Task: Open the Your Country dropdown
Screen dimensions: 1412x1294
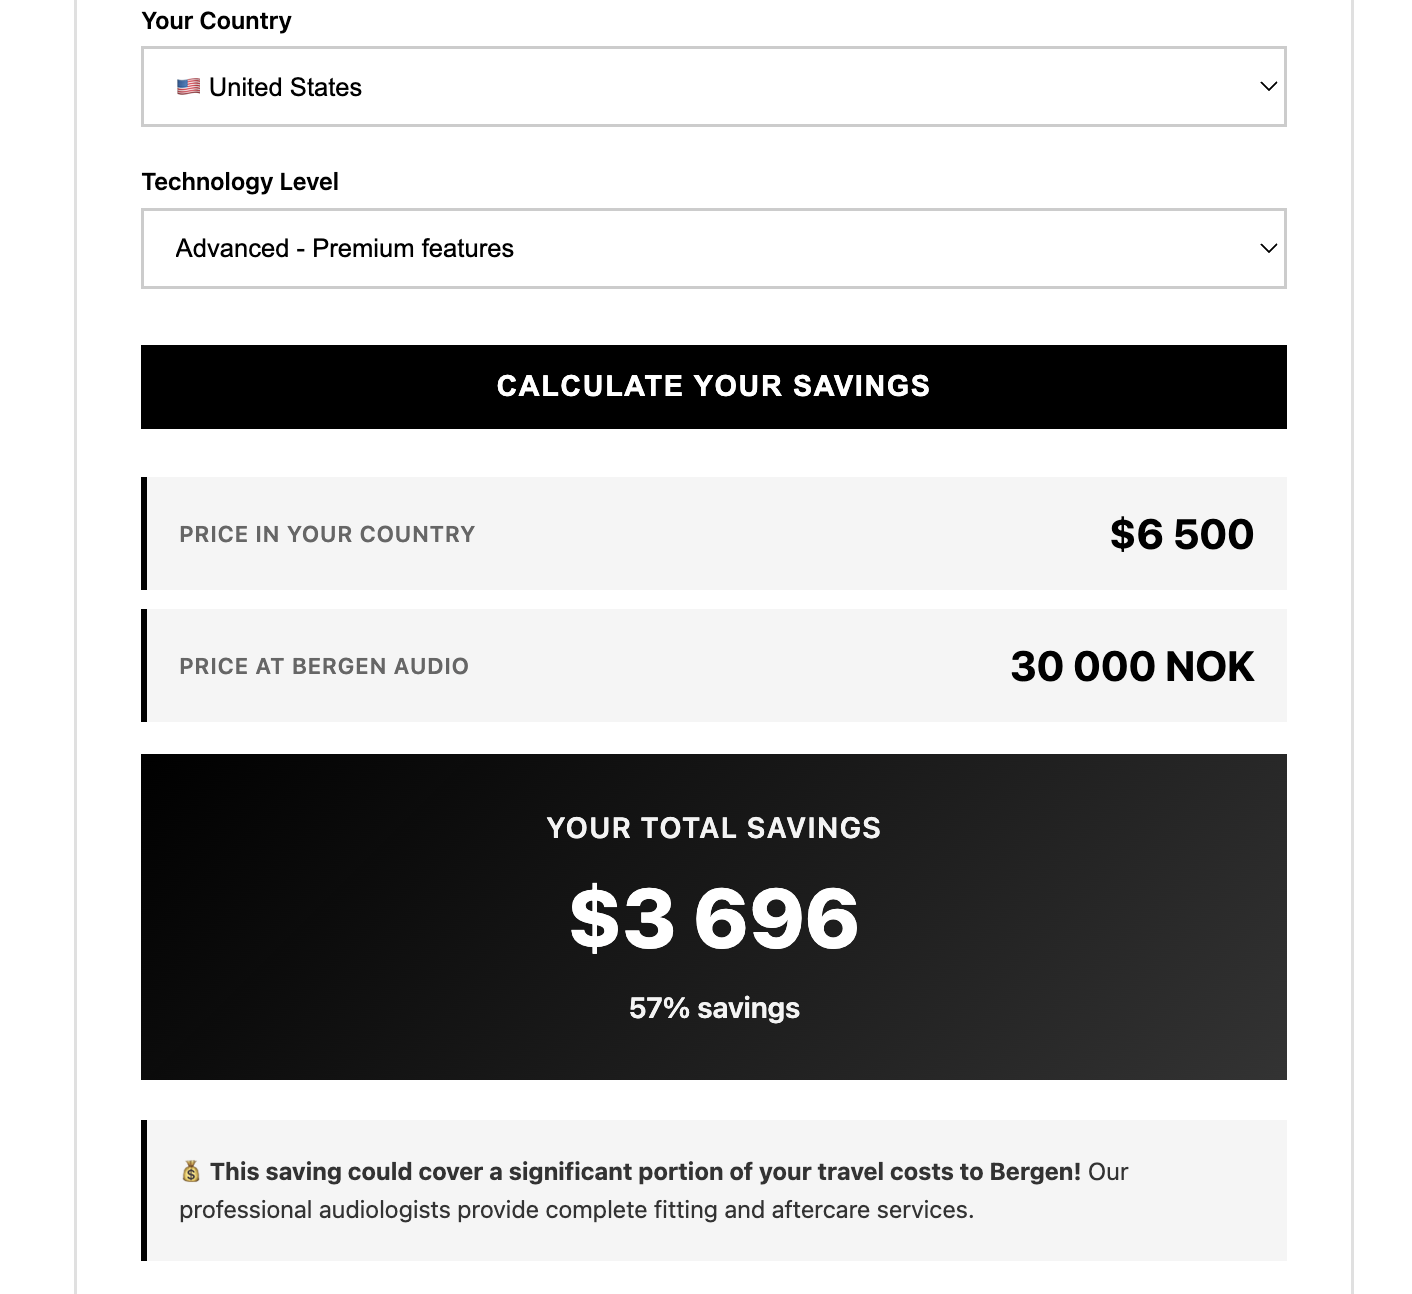Action: click(712, 87)
